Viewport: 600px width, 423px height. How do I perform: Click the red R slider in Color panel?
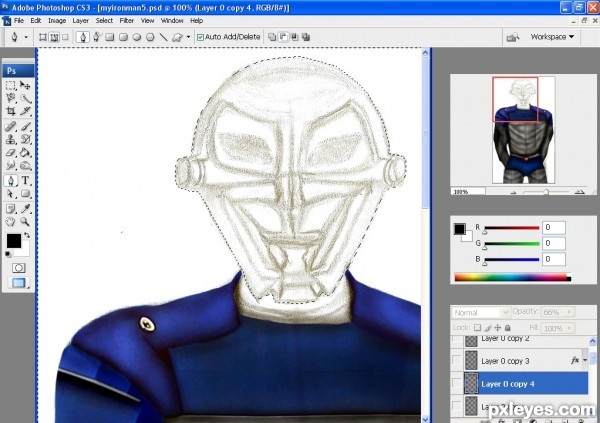(512, 228)
